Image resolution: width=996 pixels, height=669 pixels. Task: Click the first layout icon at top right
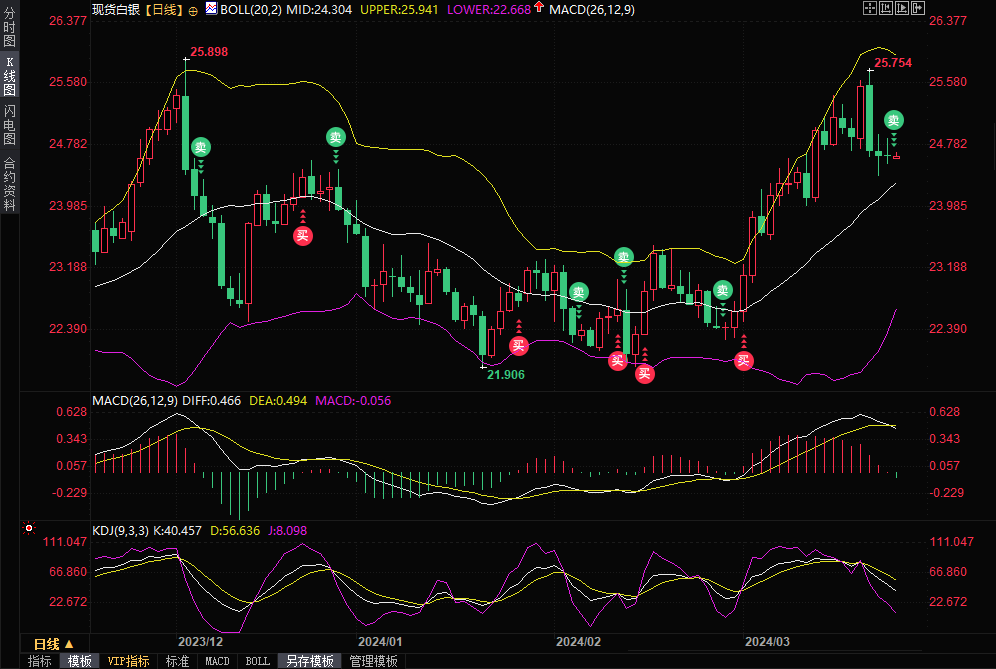[x=868, y=8]
